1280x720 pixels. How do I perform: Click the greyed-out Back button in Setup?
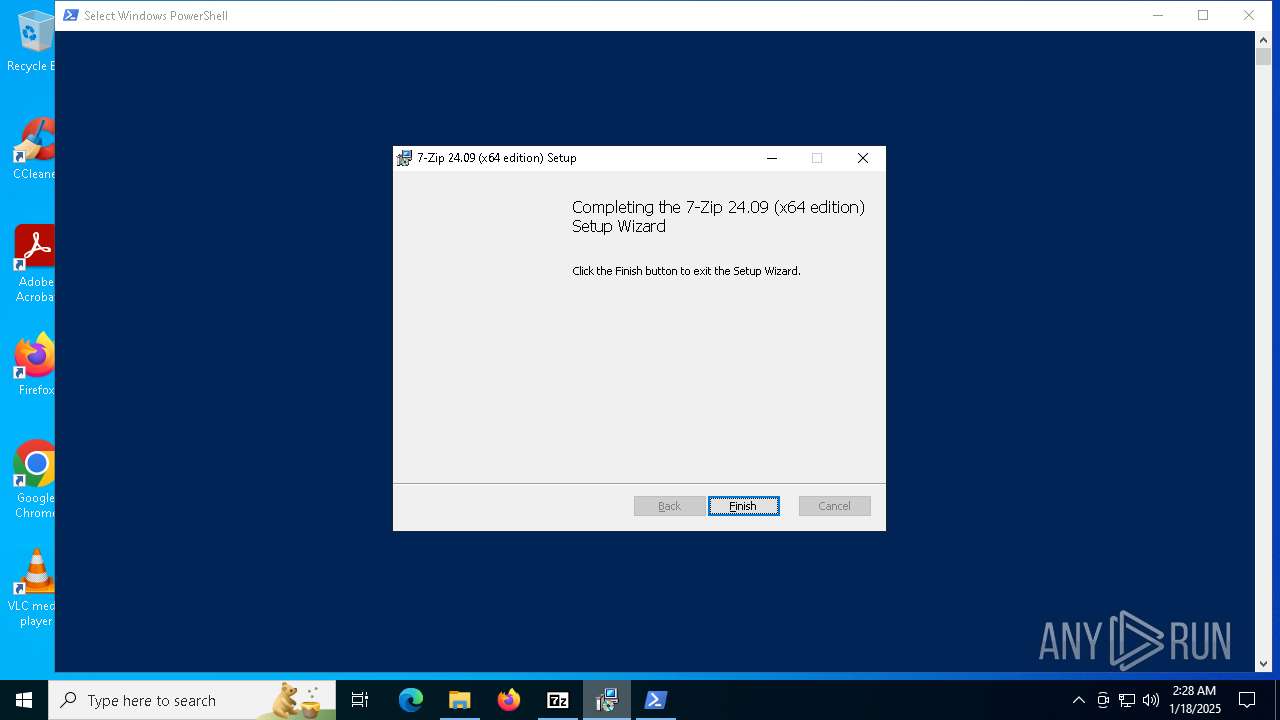tap(669, 506)
